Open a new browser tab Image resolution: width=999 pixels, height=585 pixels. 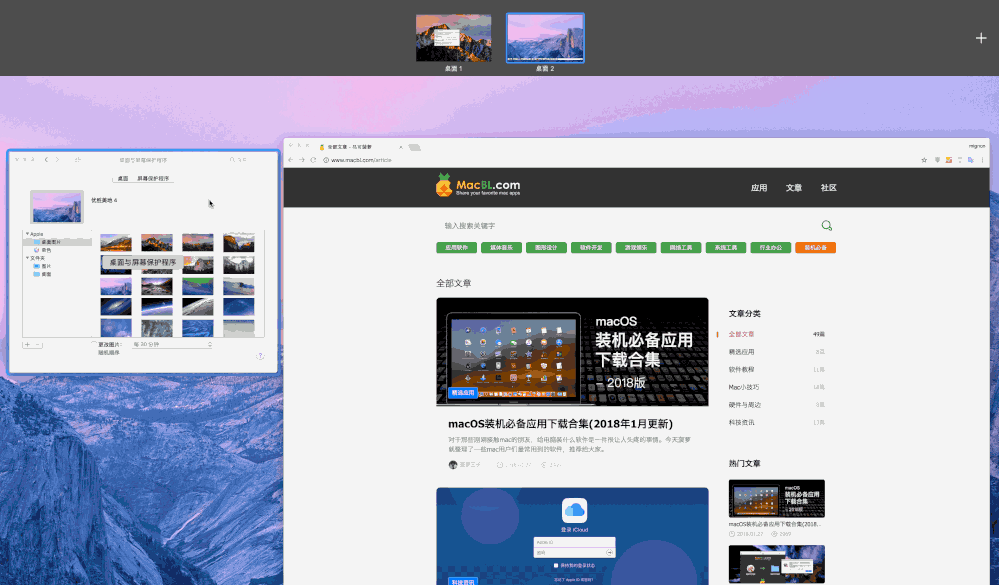(x=415, y=147)
